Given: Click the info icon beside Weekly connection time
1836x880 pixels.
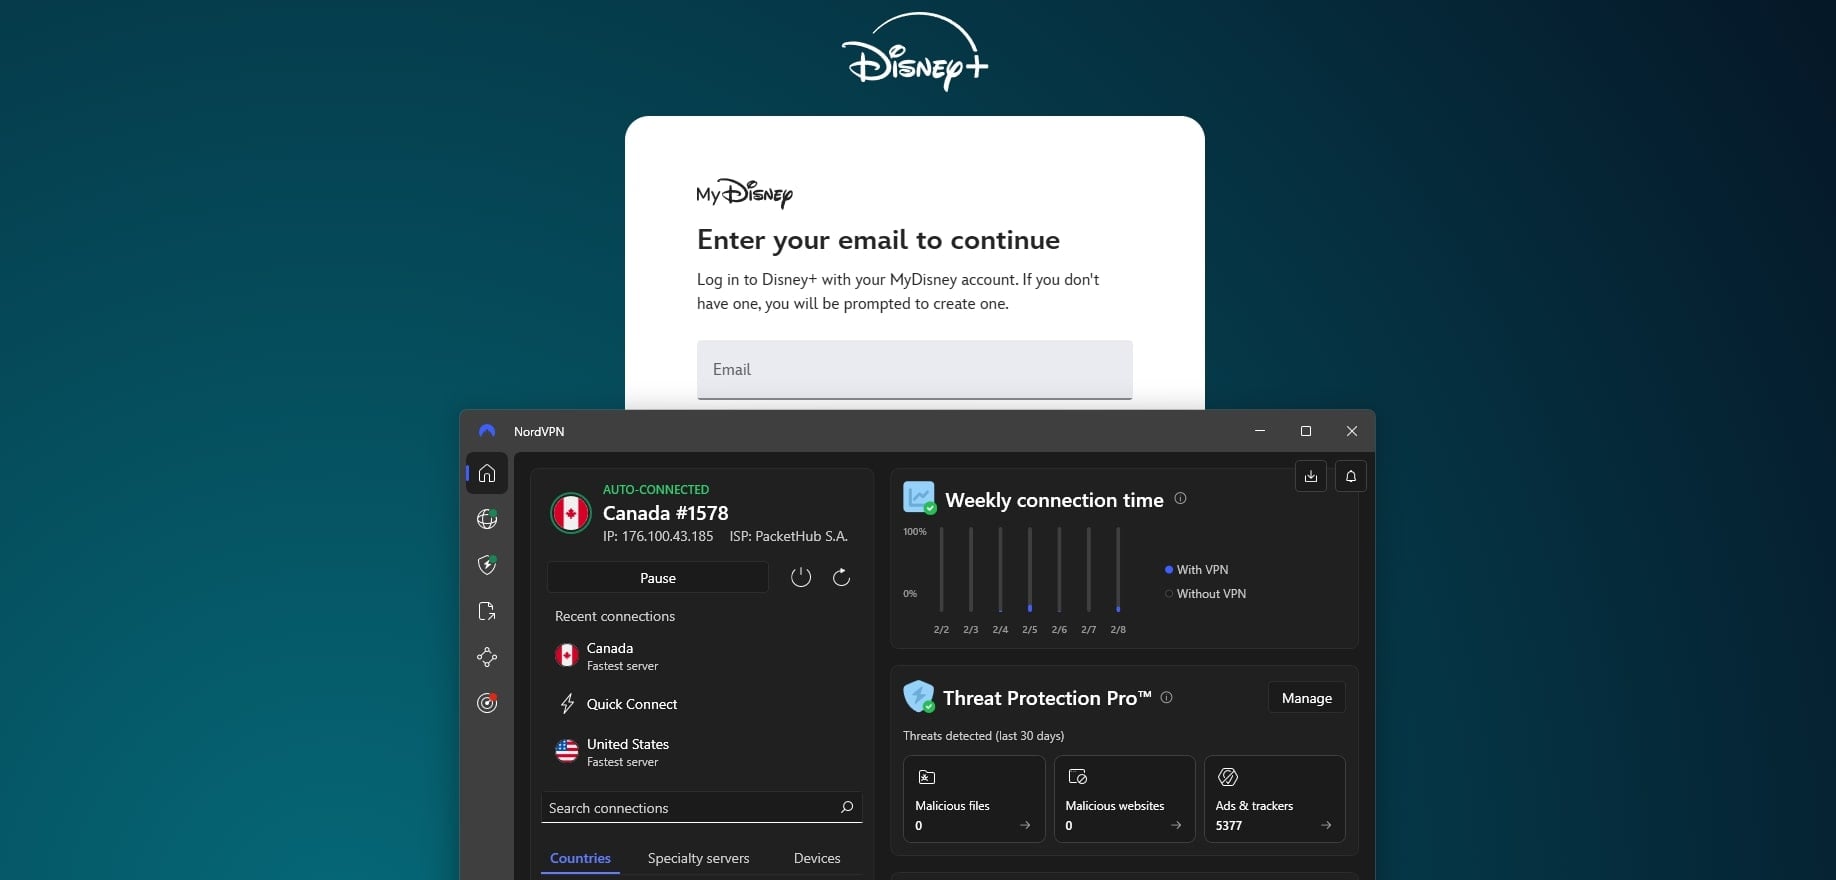Looking at the screenshot, I should pyautogui.click(x=1180, y=498).
